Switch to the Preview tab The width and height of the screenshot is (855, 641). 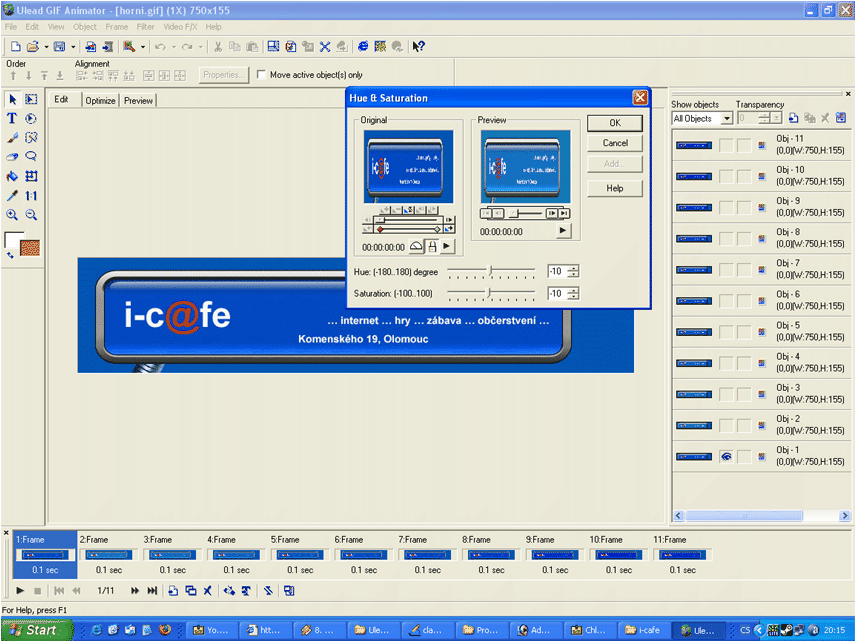(x=138, y=101)
